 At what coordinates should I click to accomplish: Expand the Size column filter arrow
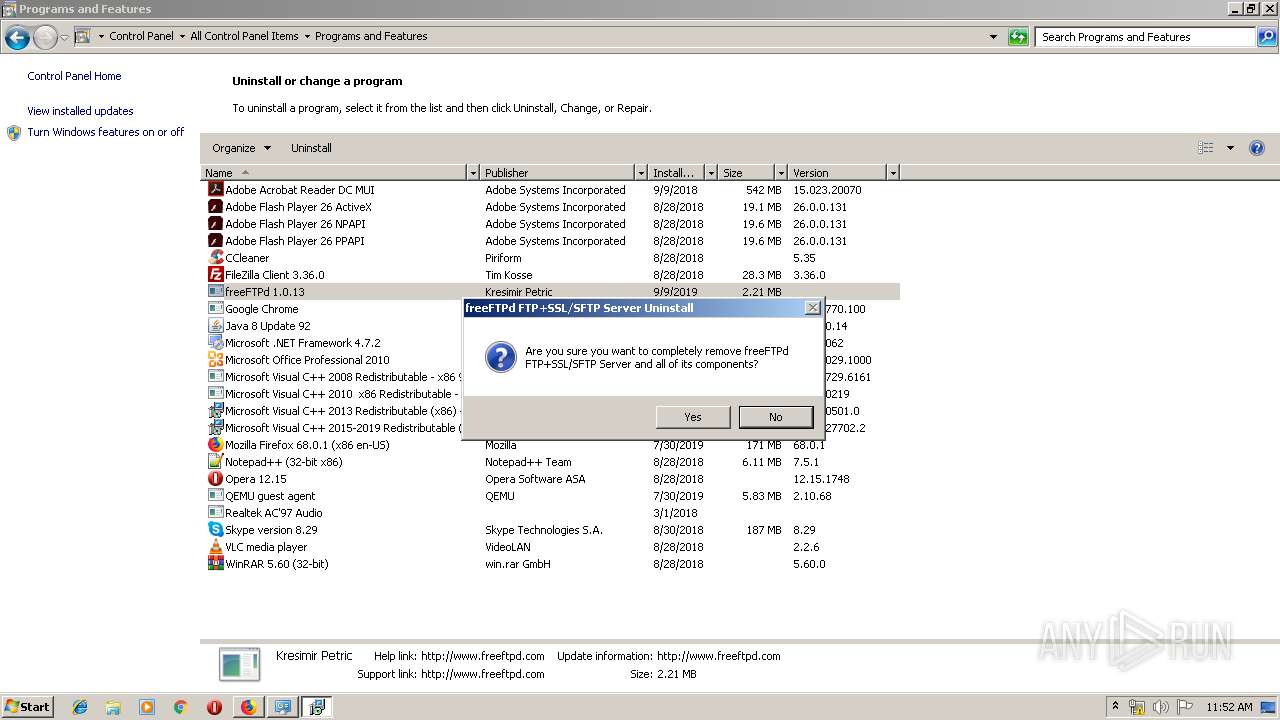point(780,173)
